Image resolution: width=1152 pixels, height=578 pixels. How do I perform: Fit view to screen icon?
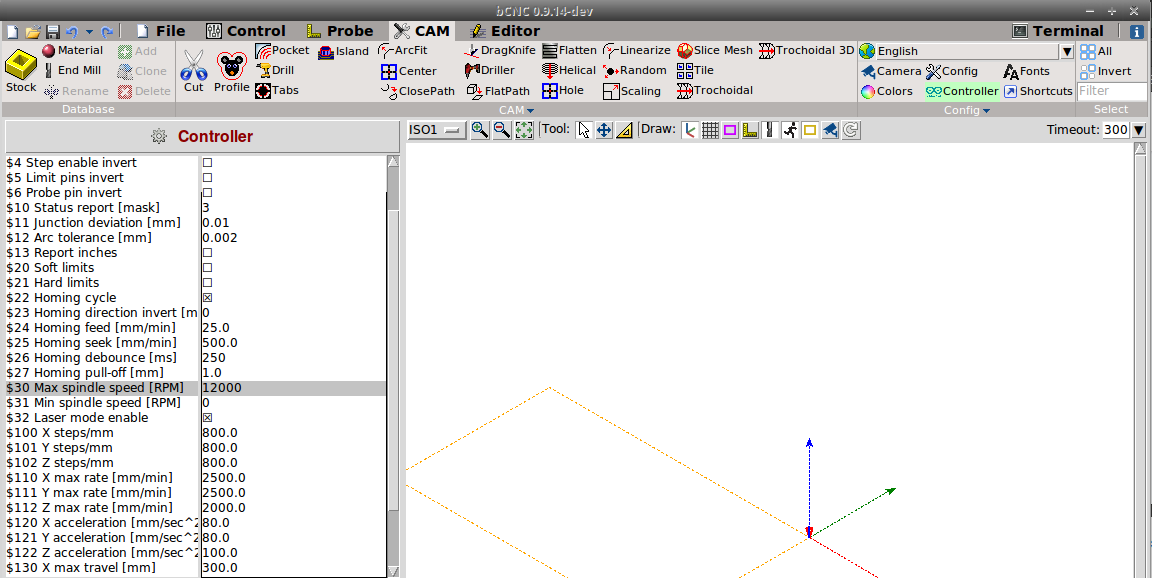[x=523, y=130]
